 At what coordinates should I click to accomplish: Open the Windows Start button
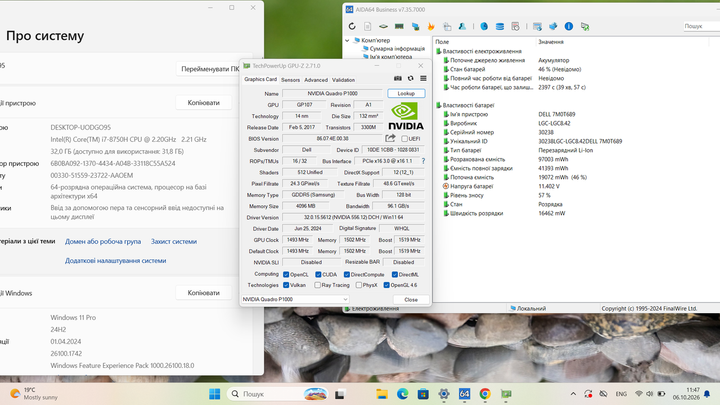tap(214, 394)
